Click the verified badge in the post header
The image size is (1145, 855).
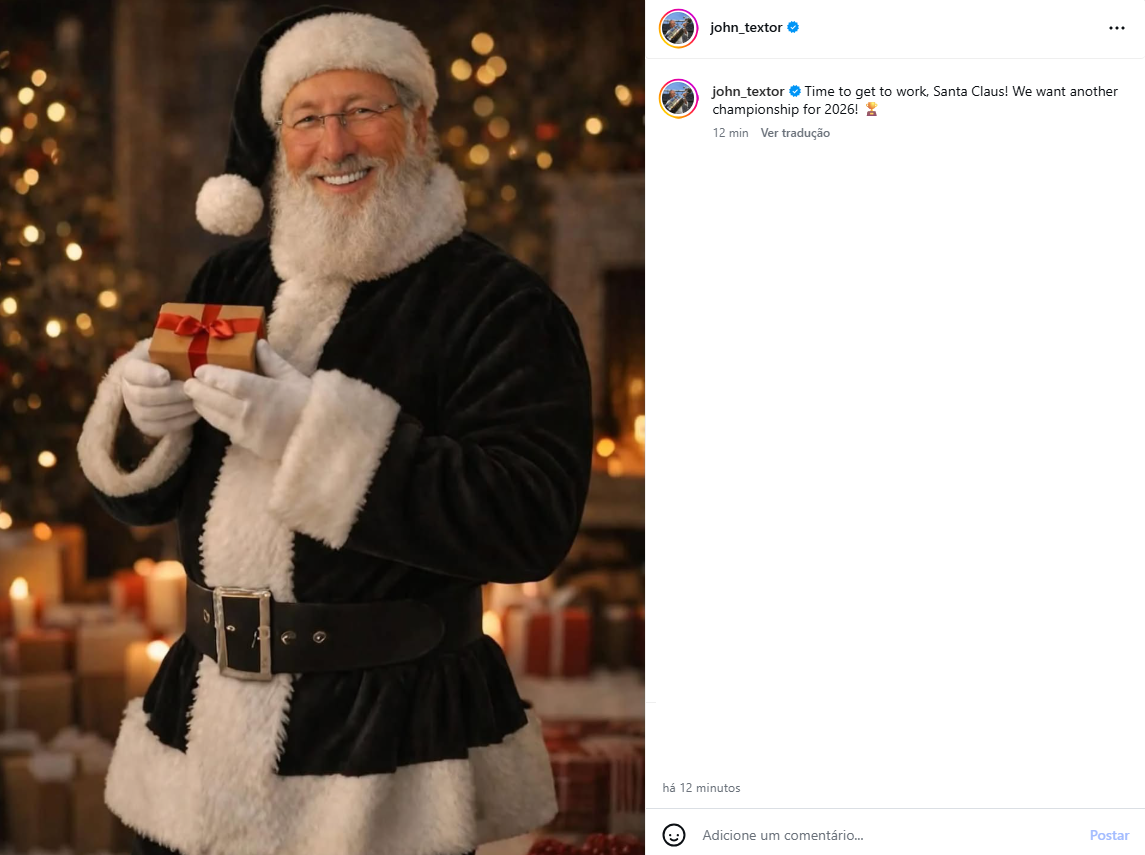[x=793, y=28]
